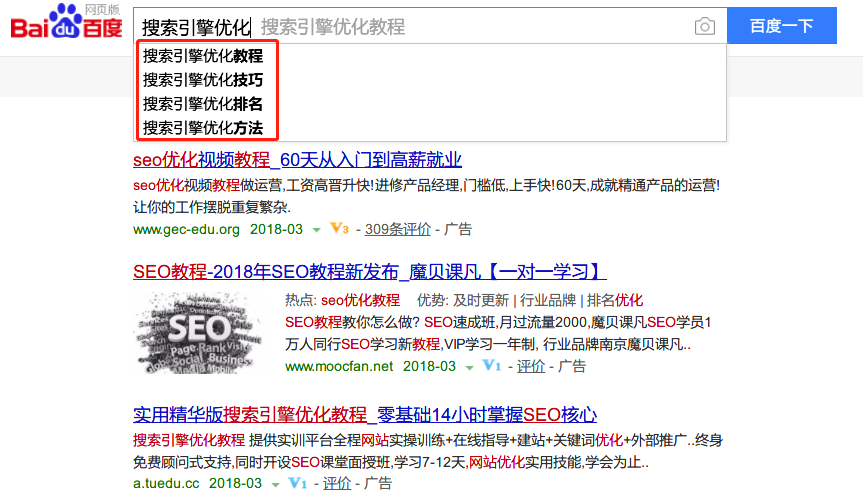The height and width of the screenshot is (495, 863).
Task: Click V1 badge on a.tuedu.cc result
Action: (298, 482)
